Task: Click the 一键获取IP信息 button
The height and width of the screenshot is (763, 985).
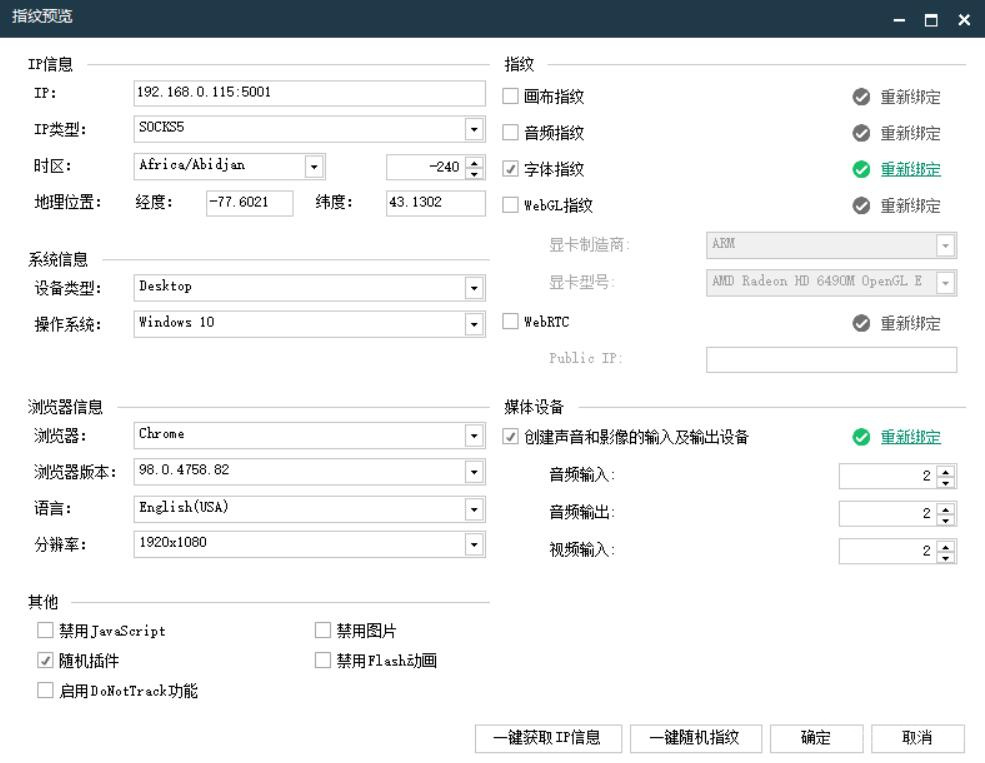Action: 548,739
